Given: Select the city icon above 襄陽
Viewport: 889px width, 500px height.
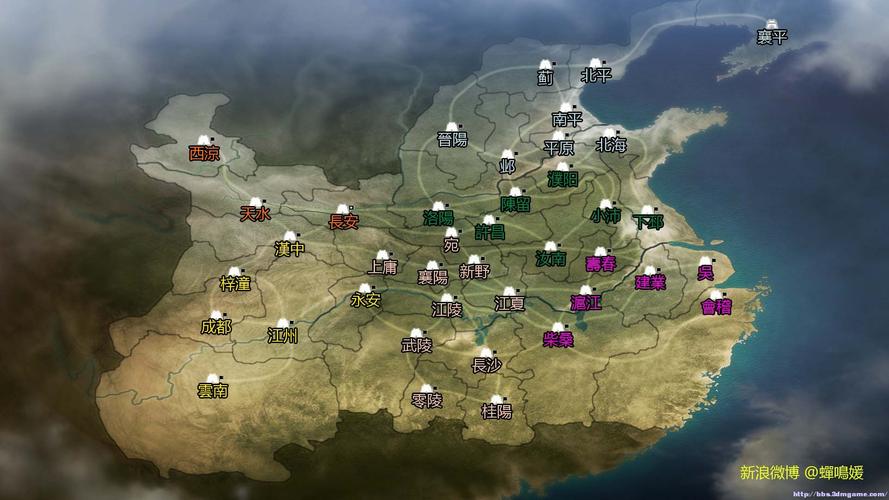Looking at the screenshot, I should (433, 265).
